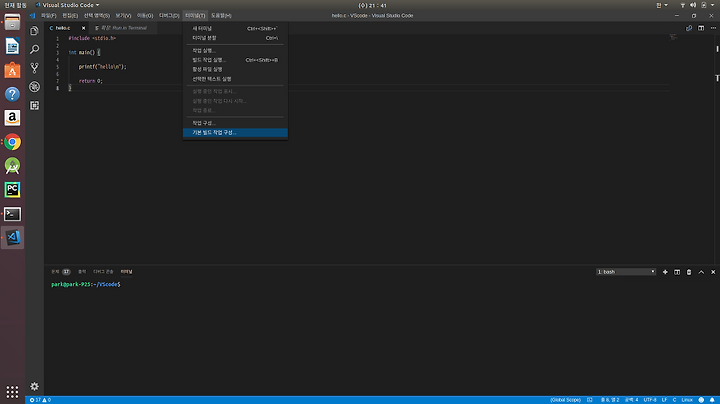The height and width of the screenshot is (404, 720).
Task: Open the 1: bash terminal selector dropdown
Action: pos(626,272)
